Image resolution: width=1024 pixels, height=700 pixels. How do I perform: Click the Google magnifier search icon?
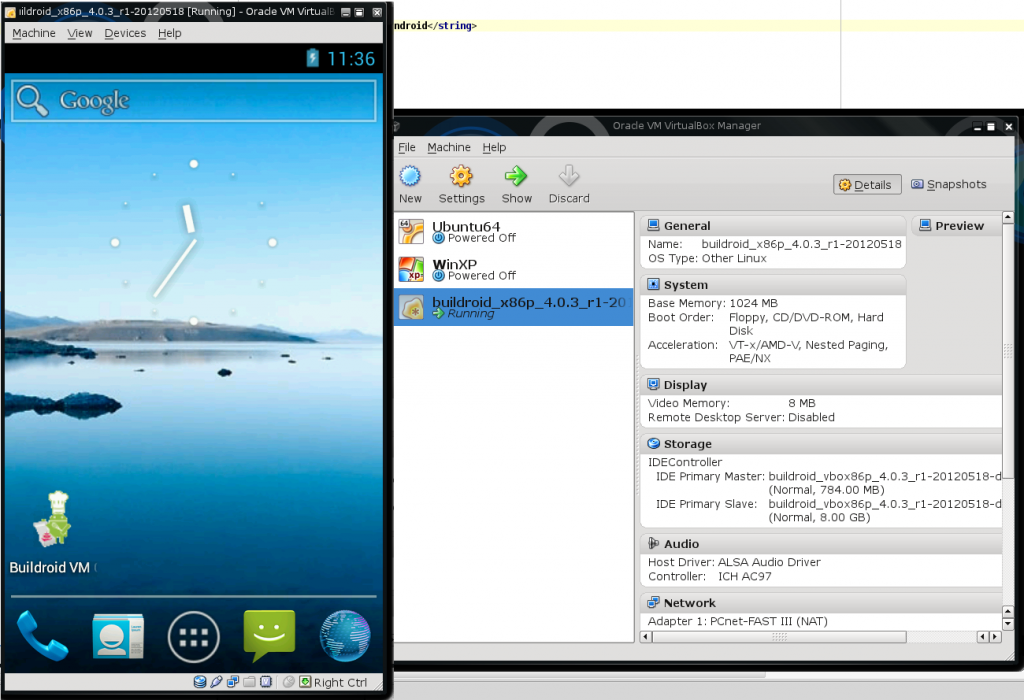pos(32,101)
